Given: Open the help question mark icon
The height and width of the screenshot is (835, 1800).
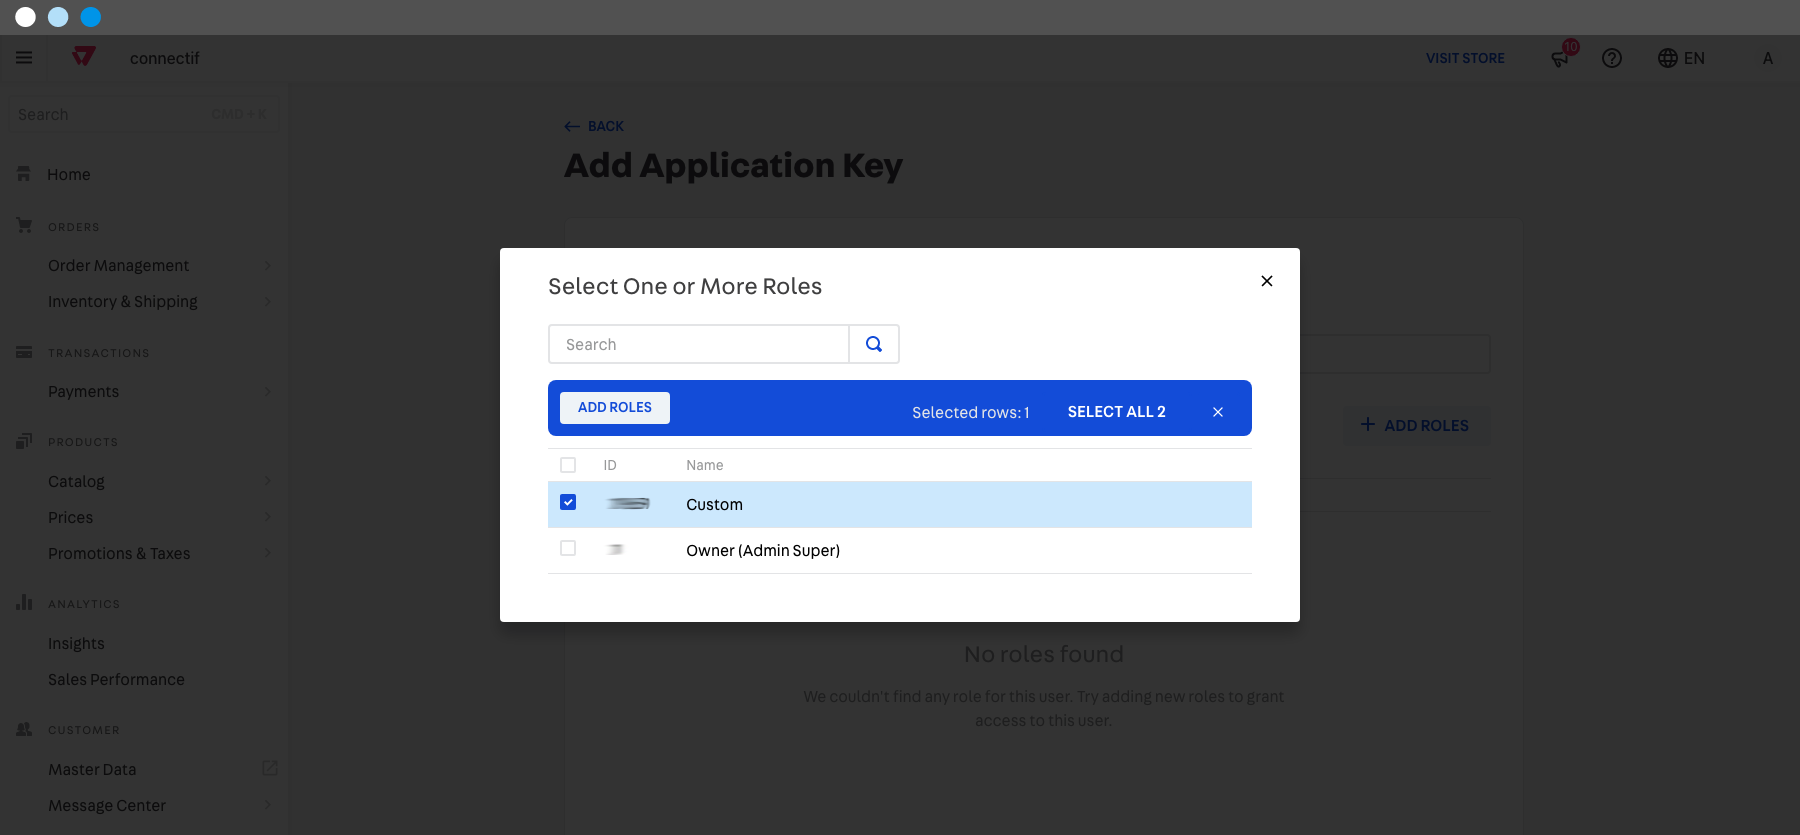Looking at the screenshot, I should pos(1612,58).
